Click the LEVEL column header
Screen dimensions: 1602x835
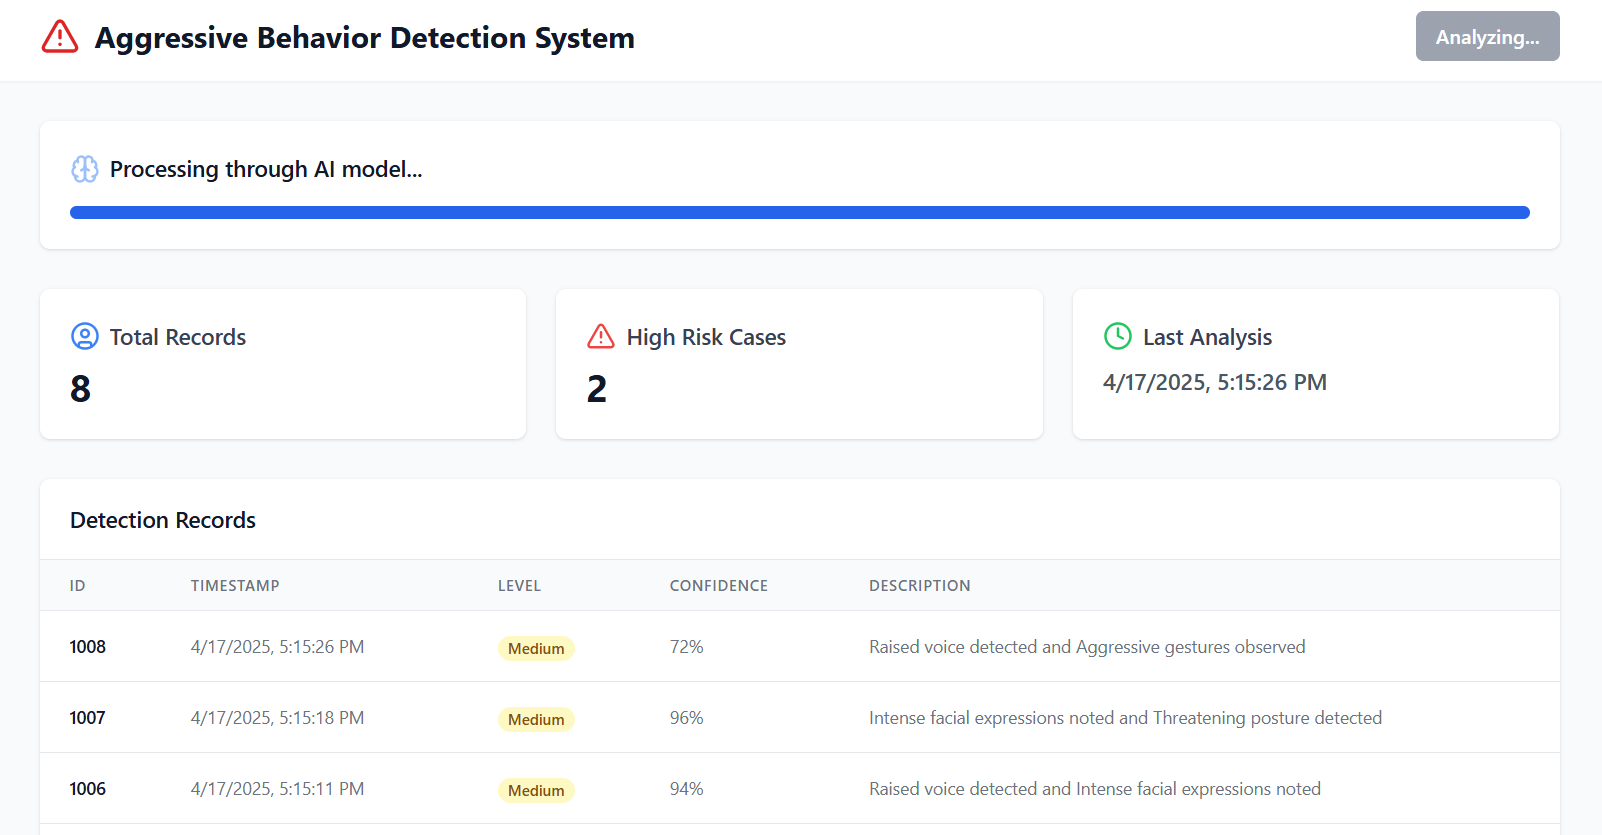pyautogui.click(x=519, y=586)
